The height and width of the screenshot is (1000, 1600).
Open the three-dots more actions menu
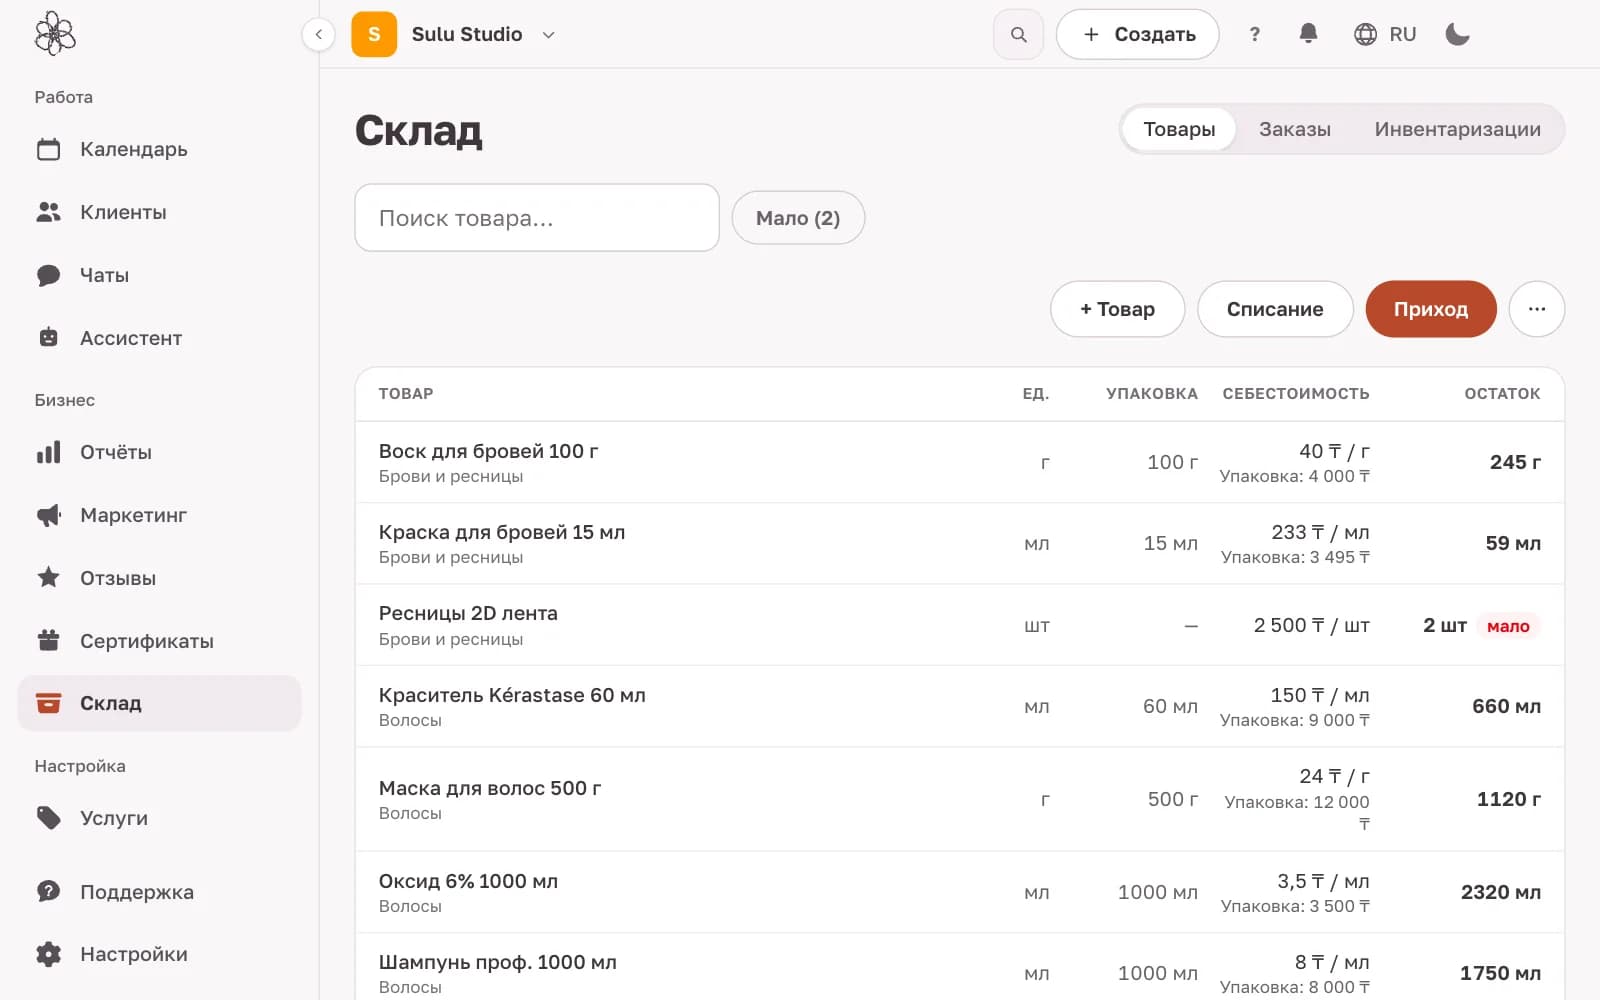pos(1537,309)
